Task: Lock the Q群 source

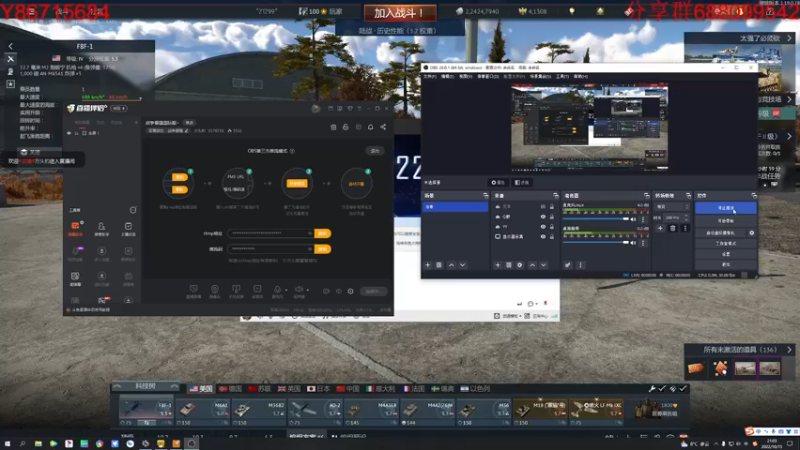Action: pos(552,217)
